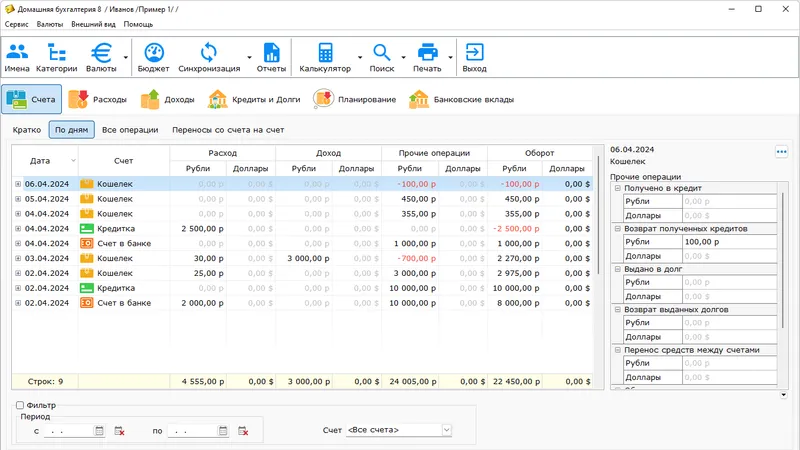Image resolution: width=800 pixels, height=450 pixels.
Task: Expand the 06.04.2024 Кошелек row
Action: pos(18,184)
